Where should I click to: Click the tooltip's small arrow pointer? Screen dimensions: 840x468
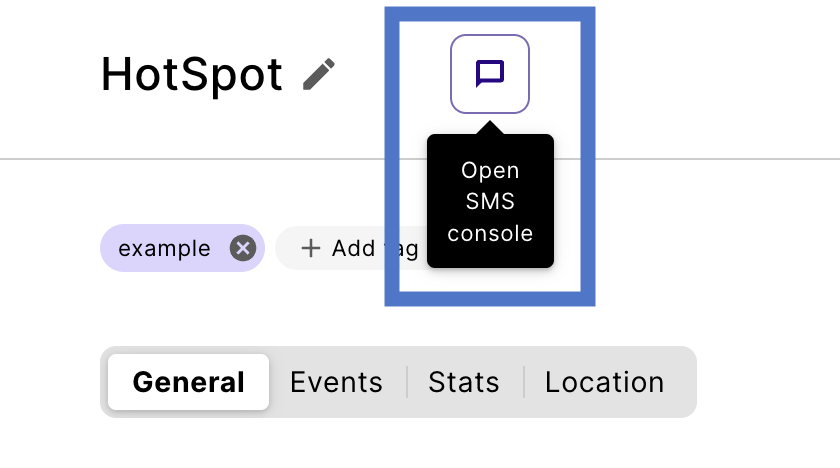click(489, 128)
